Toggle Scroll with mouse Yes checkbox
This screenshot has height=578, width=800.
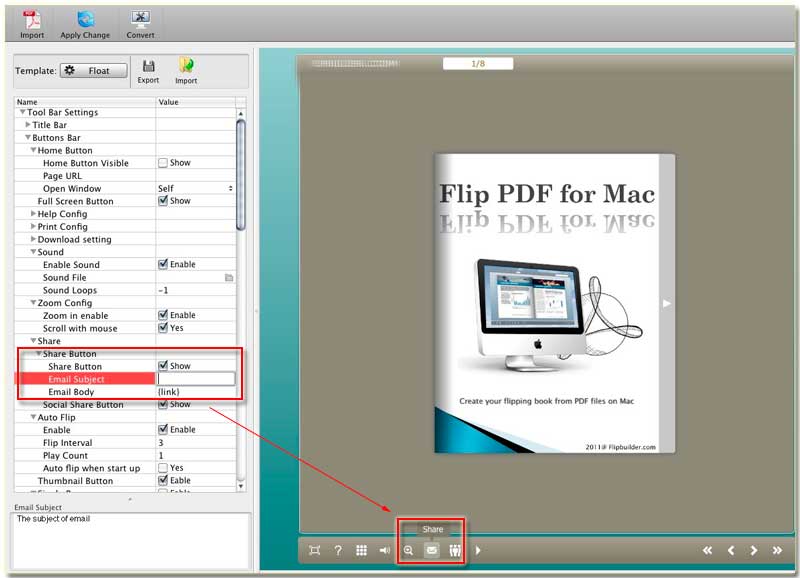click(163, 328)
